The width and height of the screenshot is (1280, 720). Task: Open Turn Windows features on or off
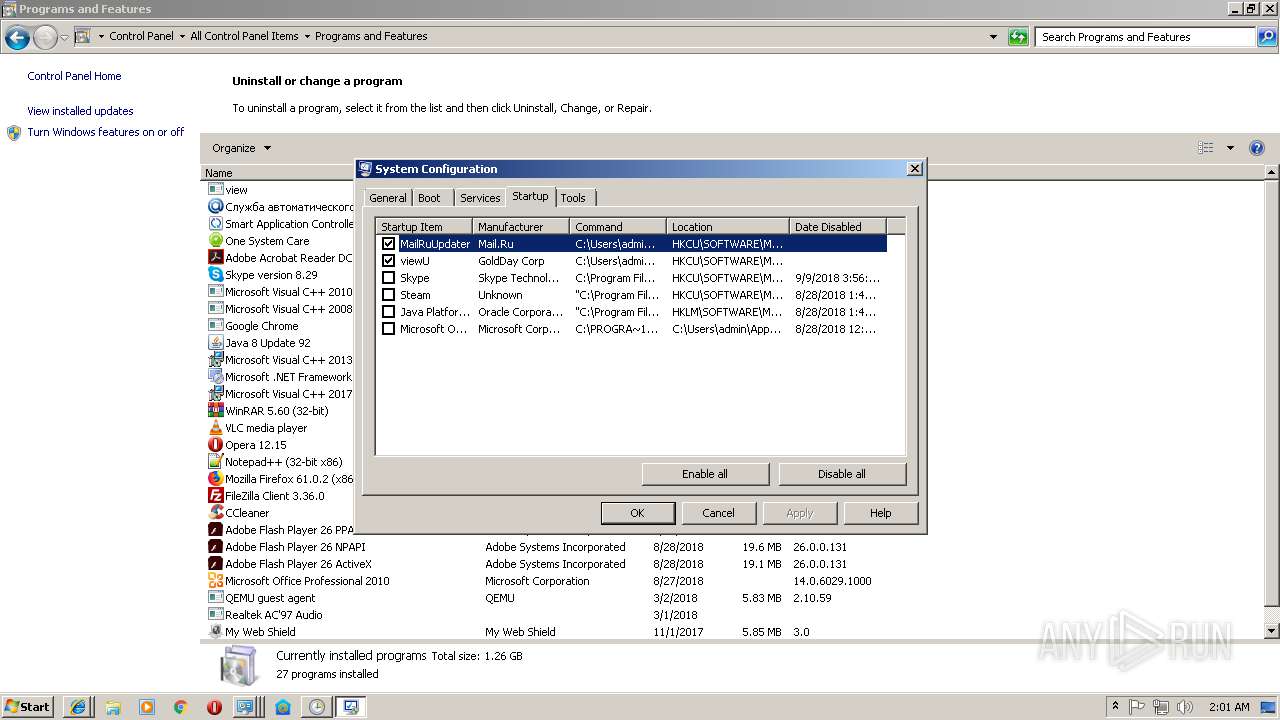106,132
